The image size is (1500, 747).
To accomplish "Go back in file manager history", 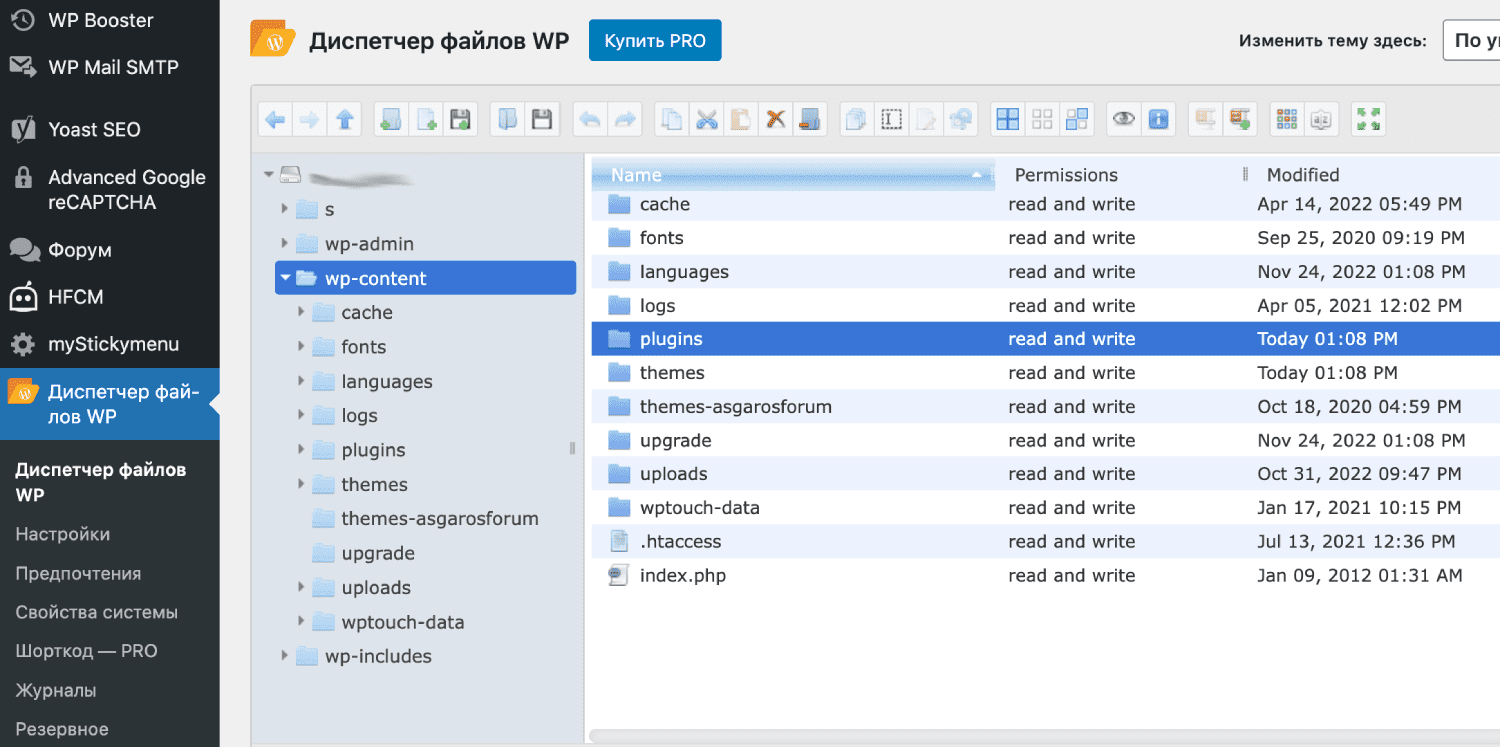I will click(x=275, y=120).
